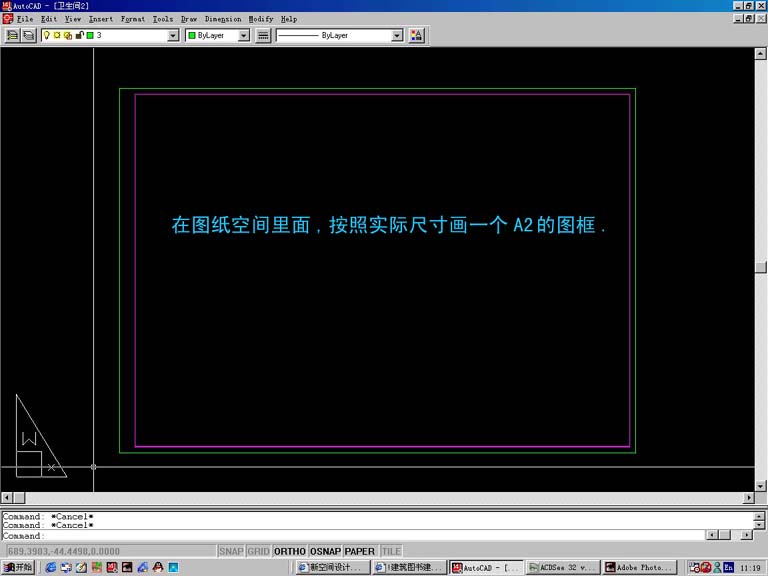Open the Draw menu
This screenshot has height=576, width=768.
[x=189, y=19]
